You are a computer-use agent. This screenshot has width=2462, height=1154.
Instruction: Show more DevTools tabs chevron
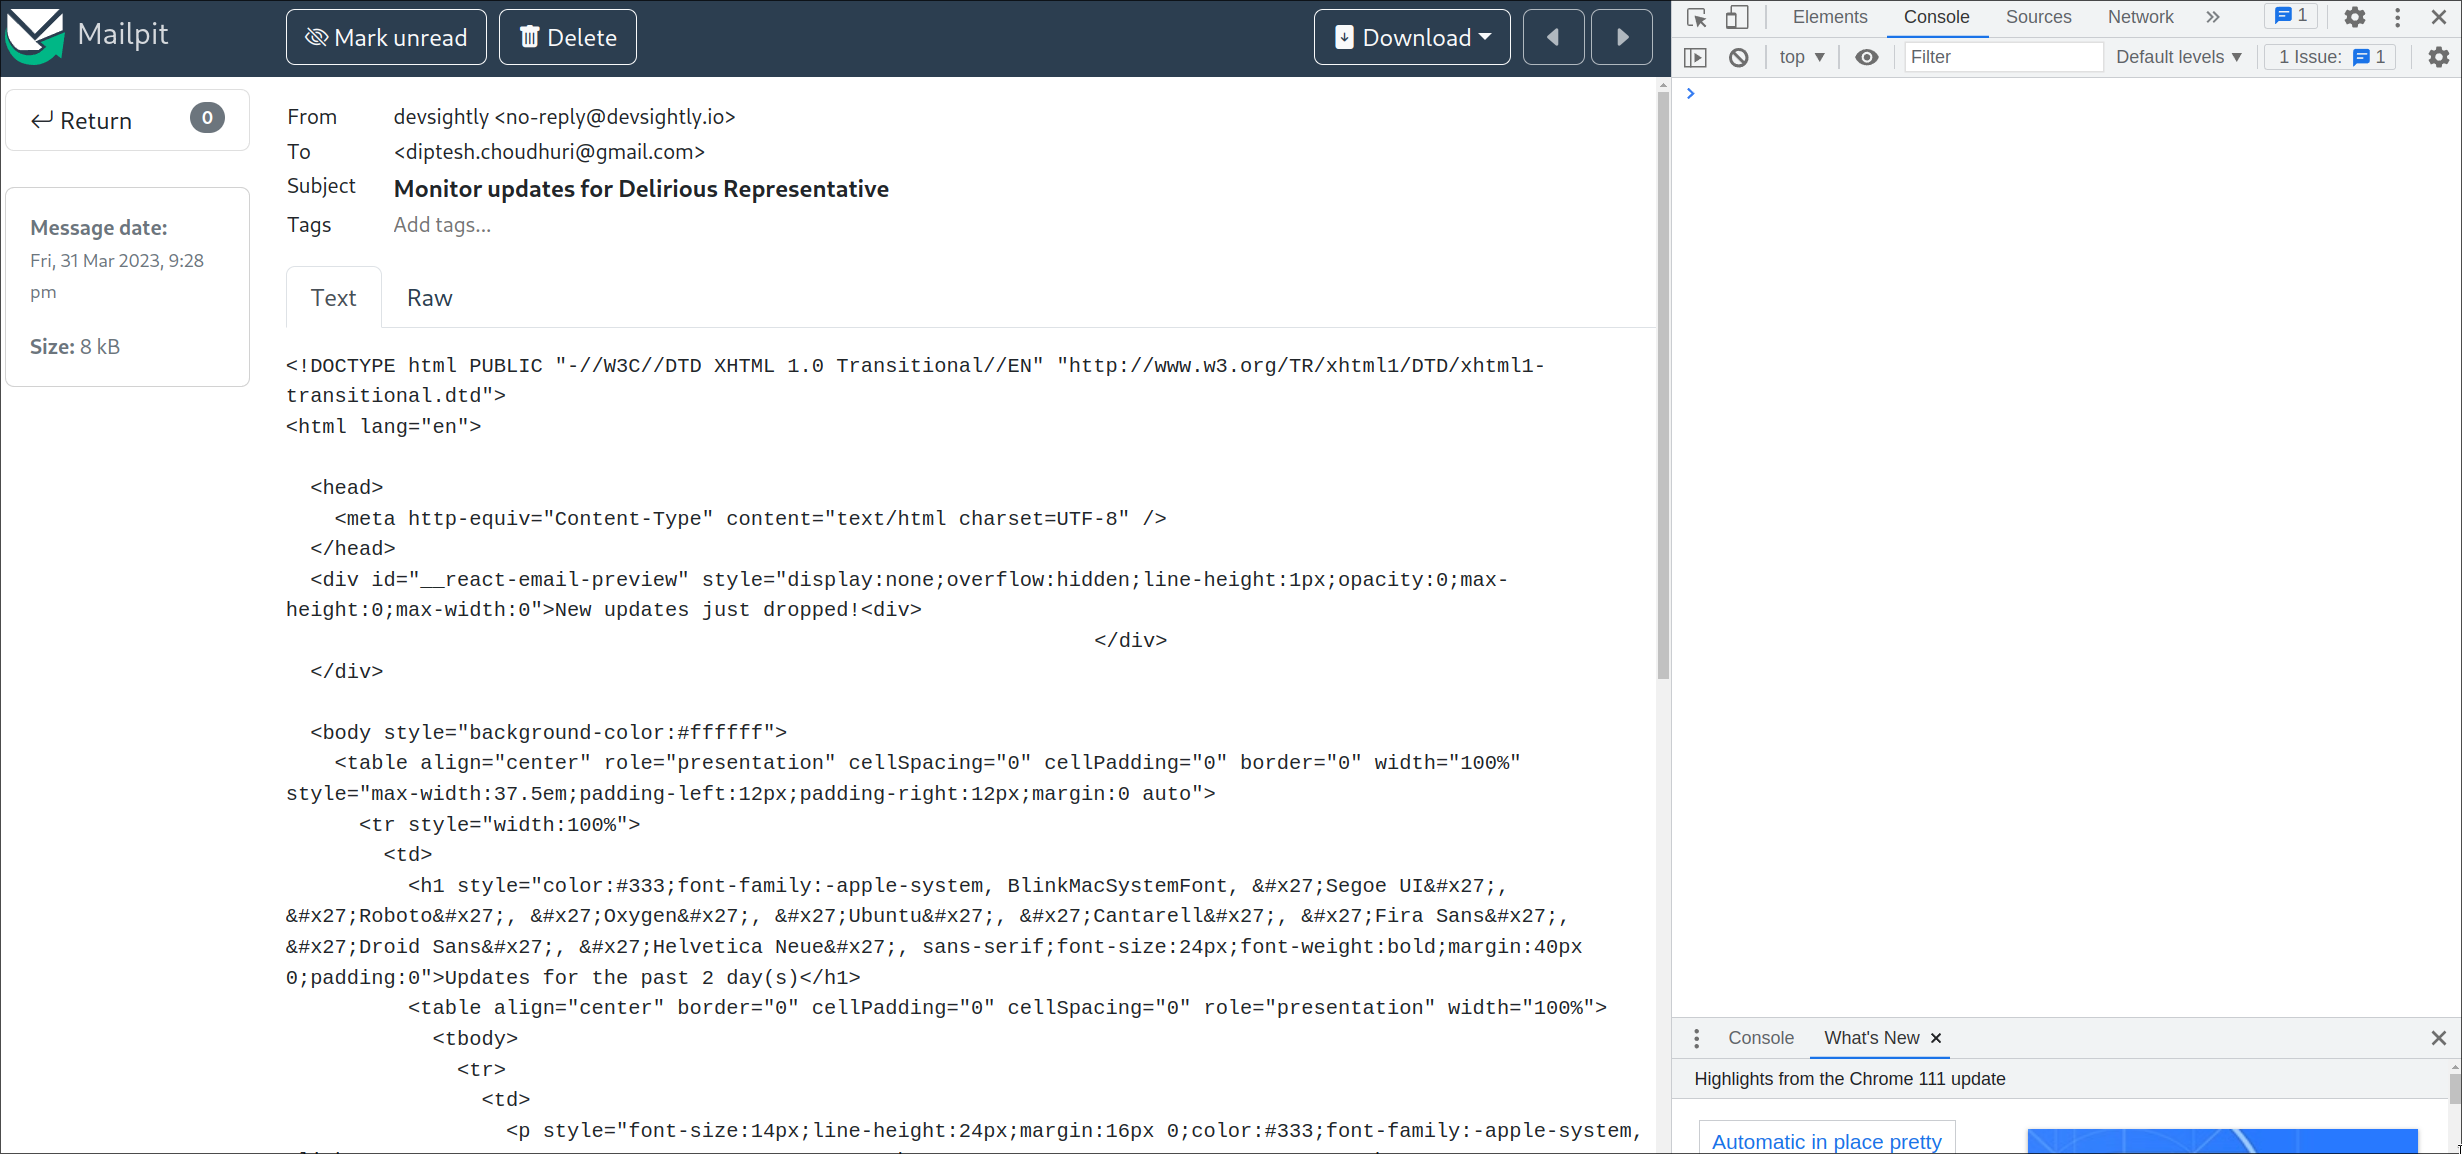coord(2213,17)
